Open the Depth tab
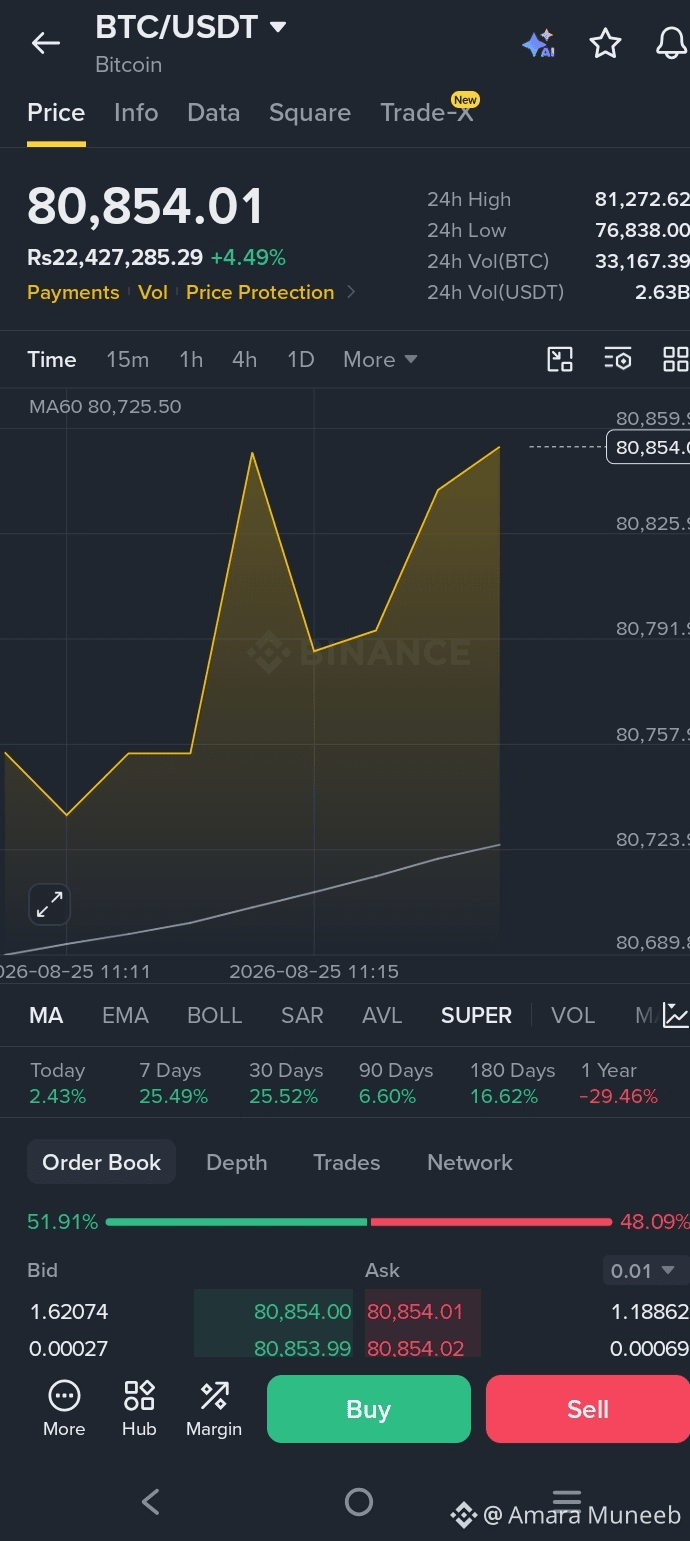Image resolution: width=690 pixels, height=1541 pixels. coord(236,1162)
